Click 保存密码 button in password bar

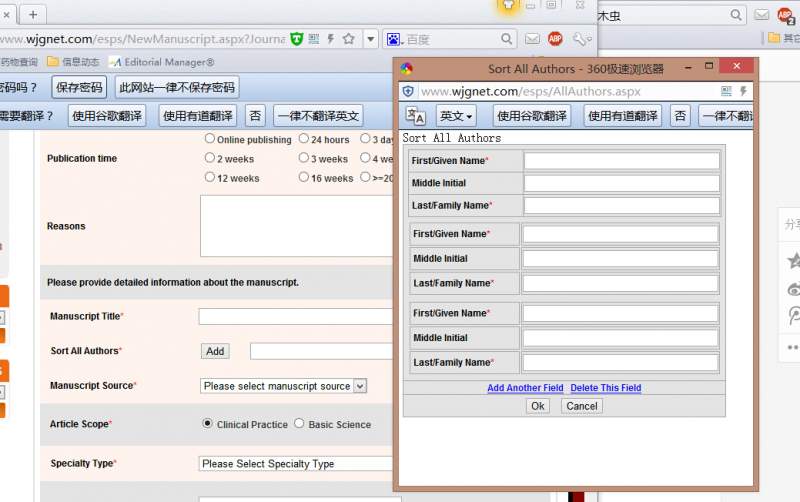tap(79, 87)
